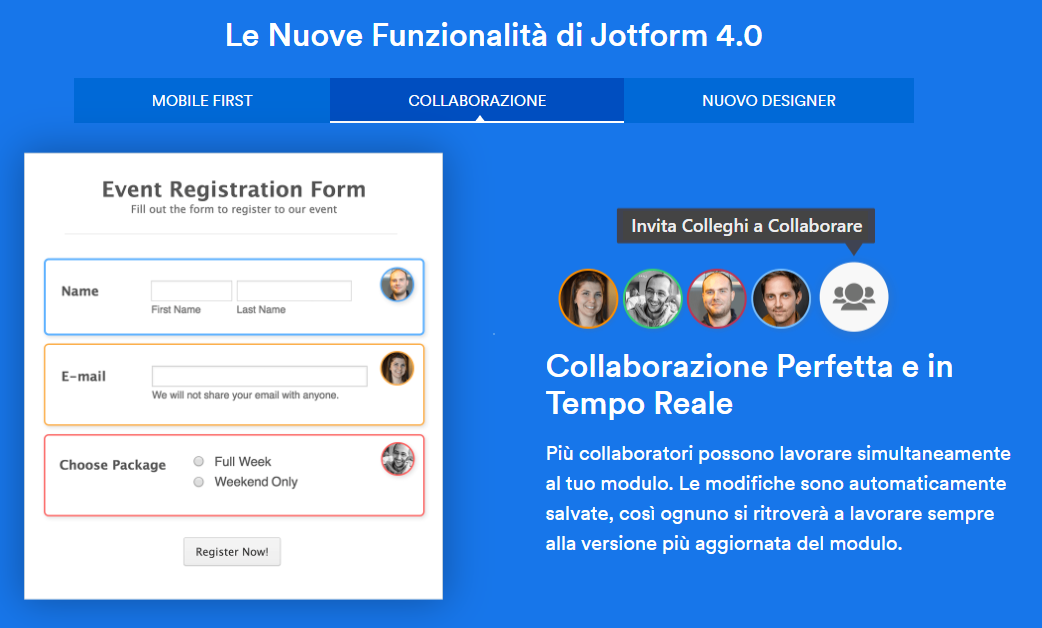This screenshot has width=1042, height=628.
Task: Select the Full Week radio button
Action: click(x=199, y=461)
